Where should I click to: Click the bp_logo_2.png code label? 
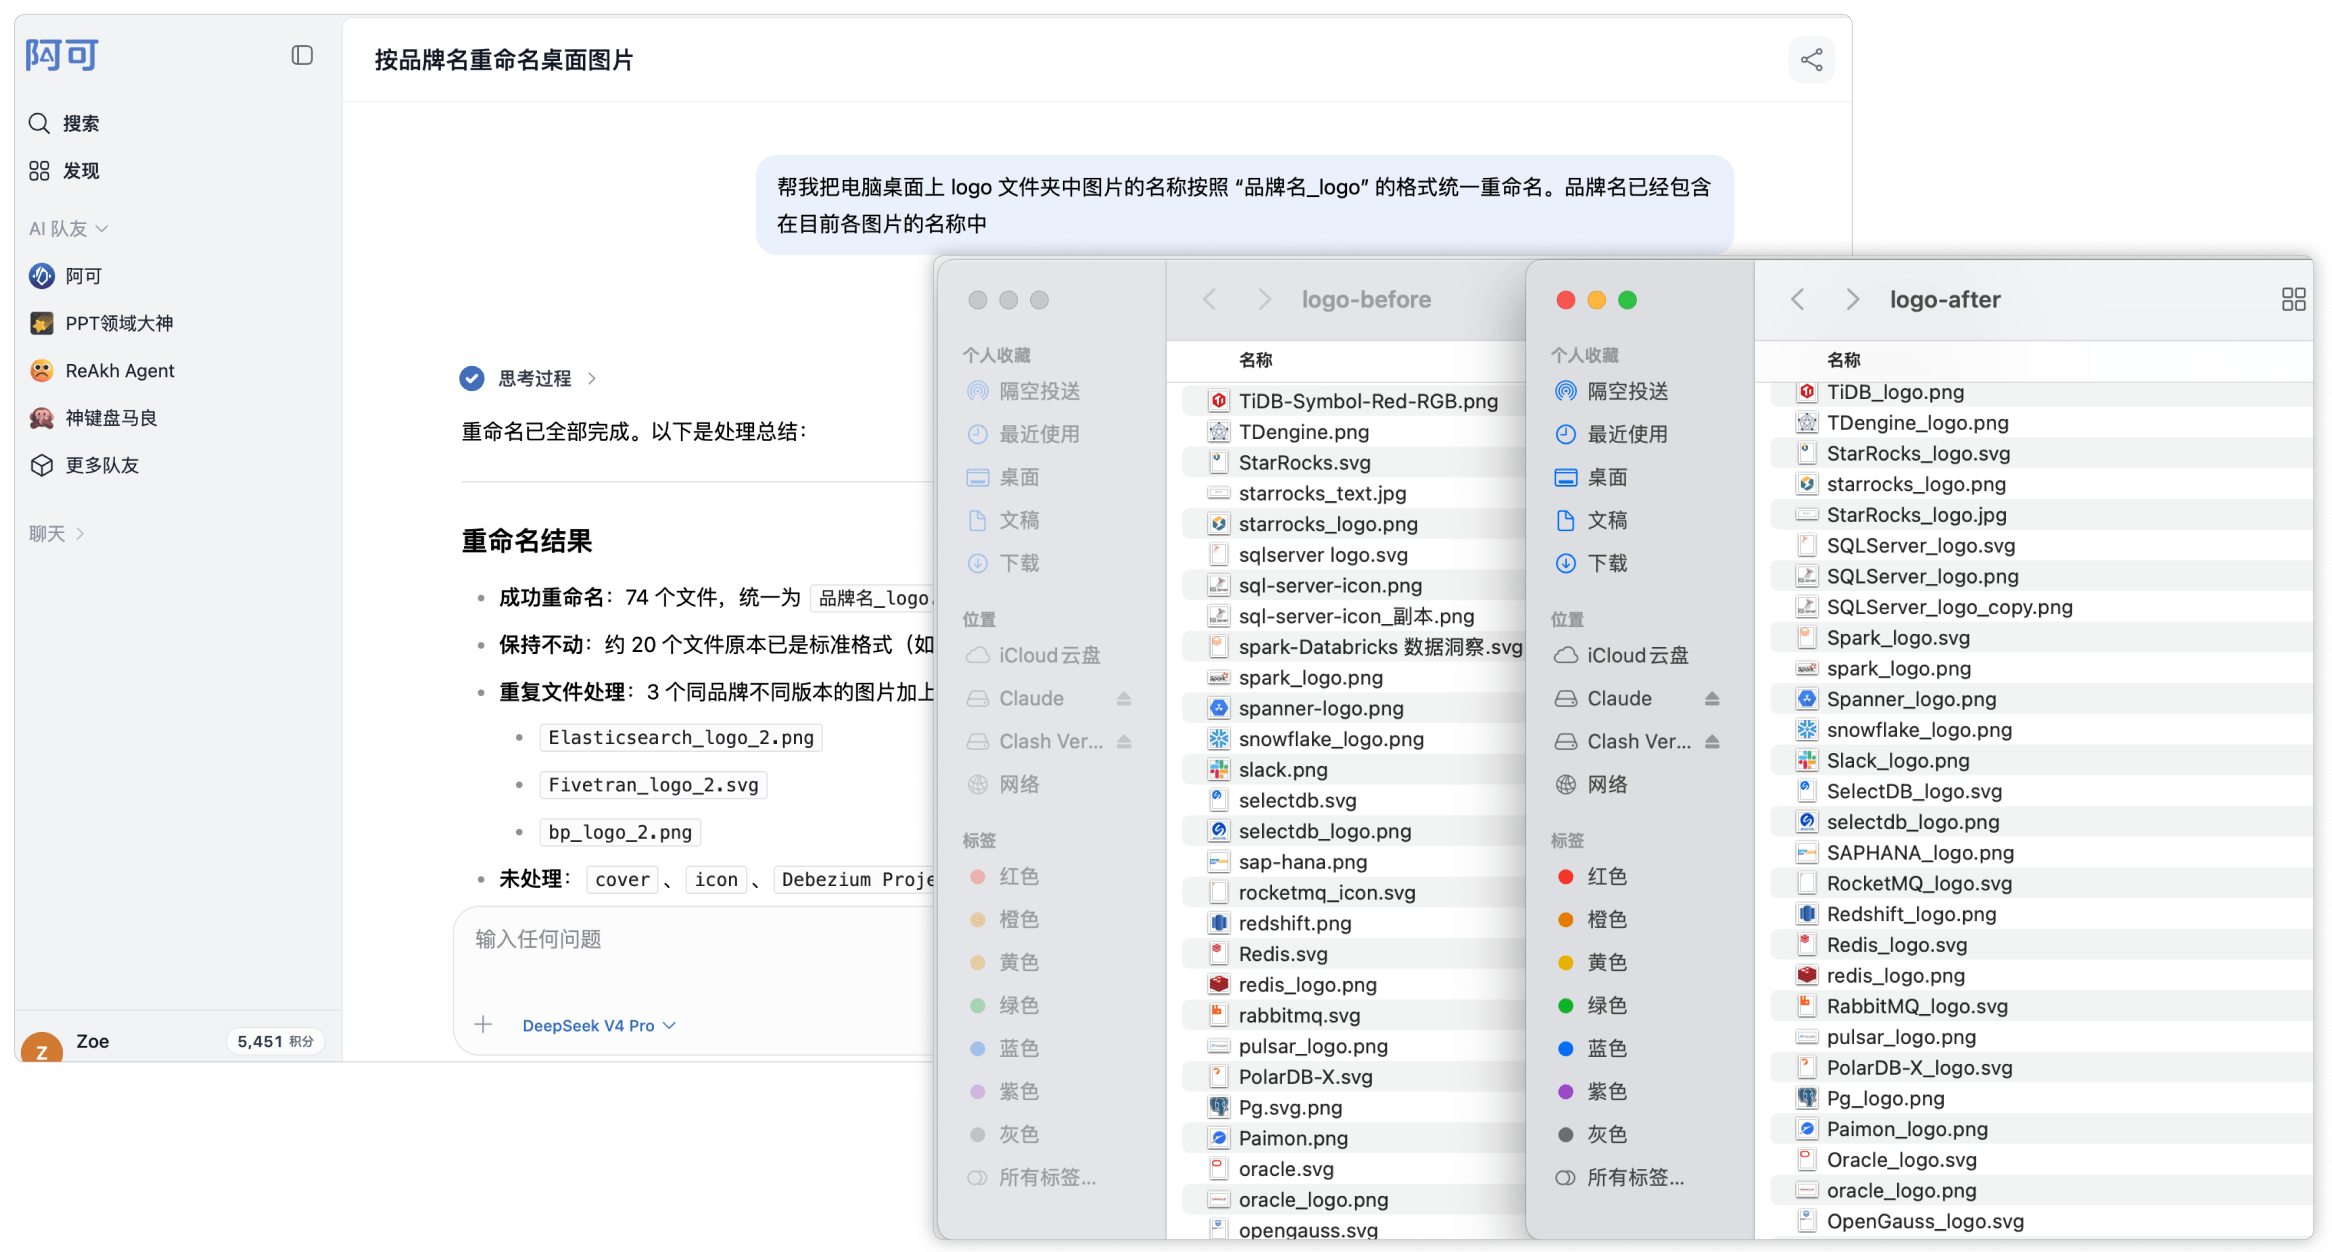click(620, 832)
